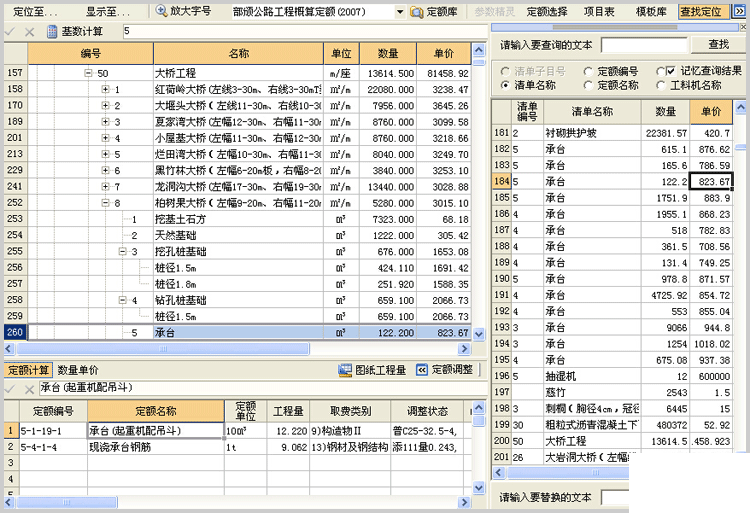Select the 定额编号 radio button

(588, 72)
